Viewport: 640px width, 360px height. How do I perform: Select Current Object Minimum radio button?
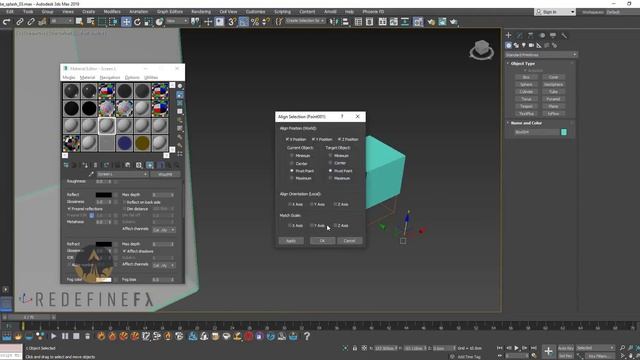pyautogui.click(x=291, y=156)
